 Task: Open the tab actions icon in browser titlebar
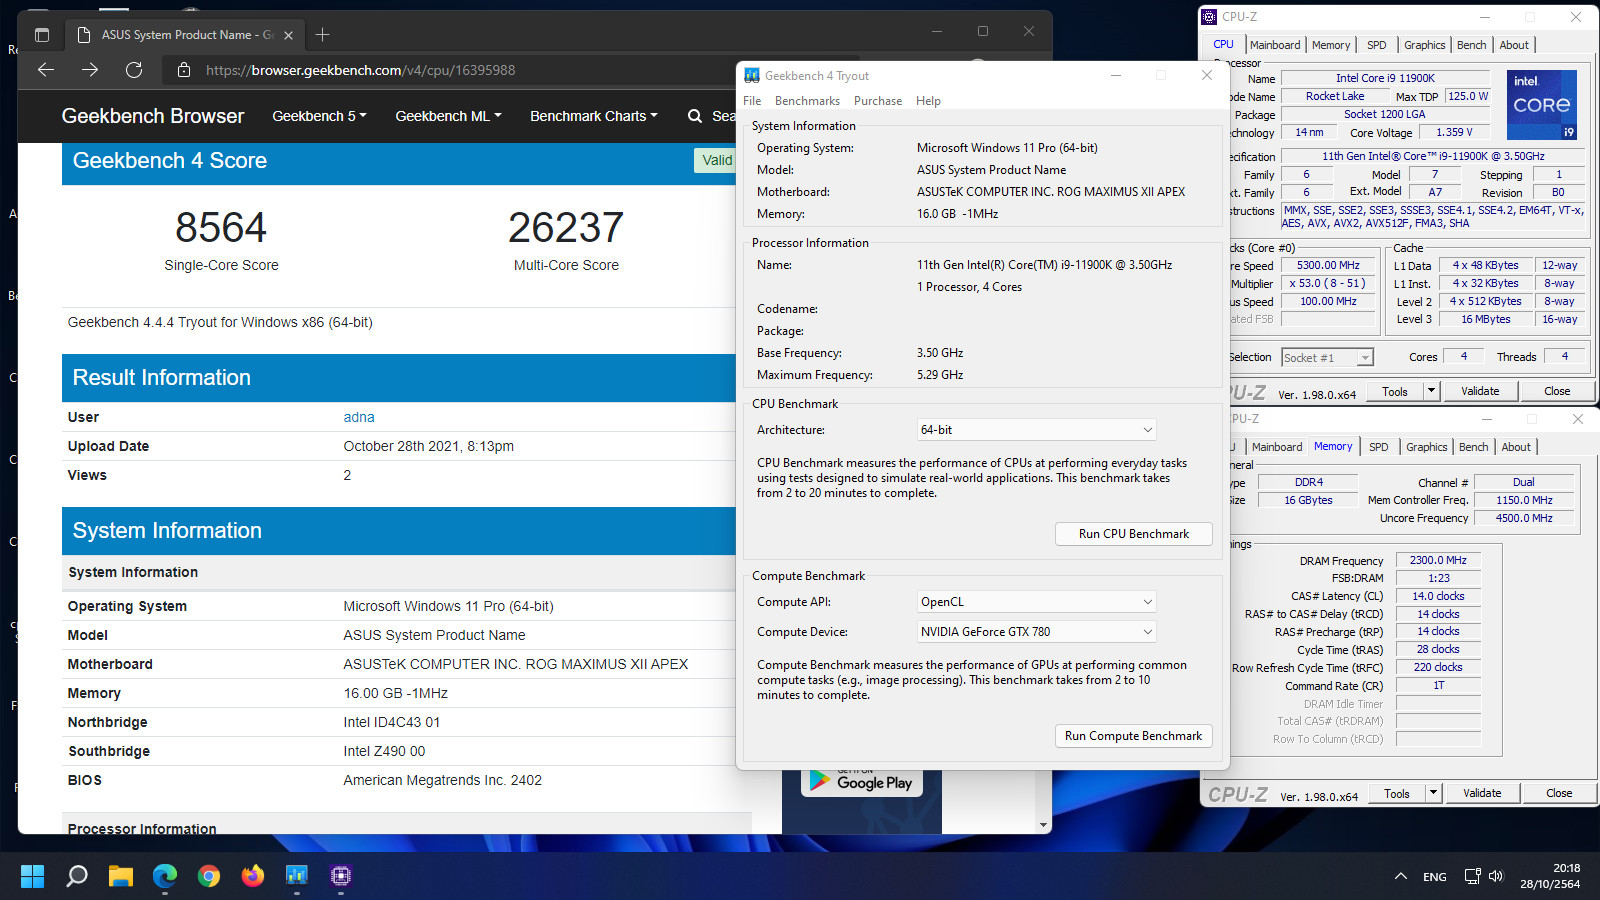42,35
